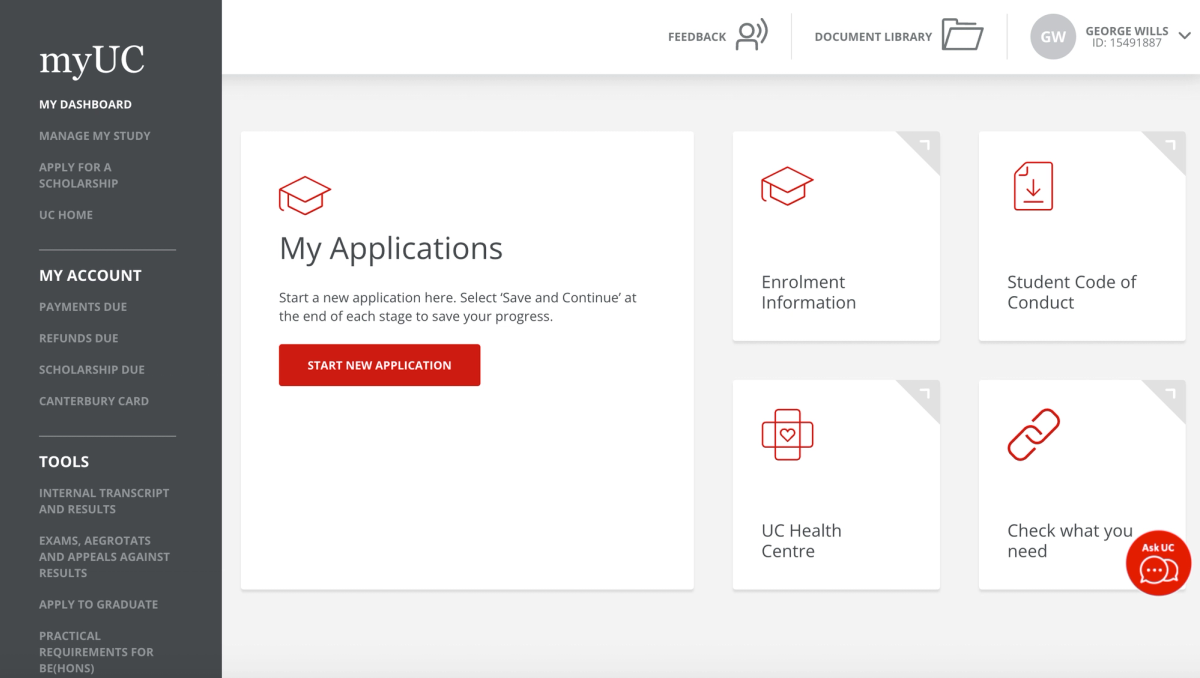Screen dimensions: 1200x678
Task: Go to My Dashboard in sidebar
Action: click(x=85, y=104)
